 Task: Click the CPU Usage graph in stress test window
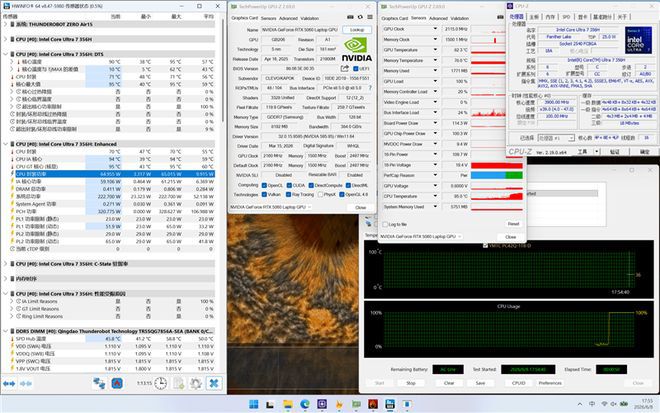pyautogui.click(x=508, y=330)
